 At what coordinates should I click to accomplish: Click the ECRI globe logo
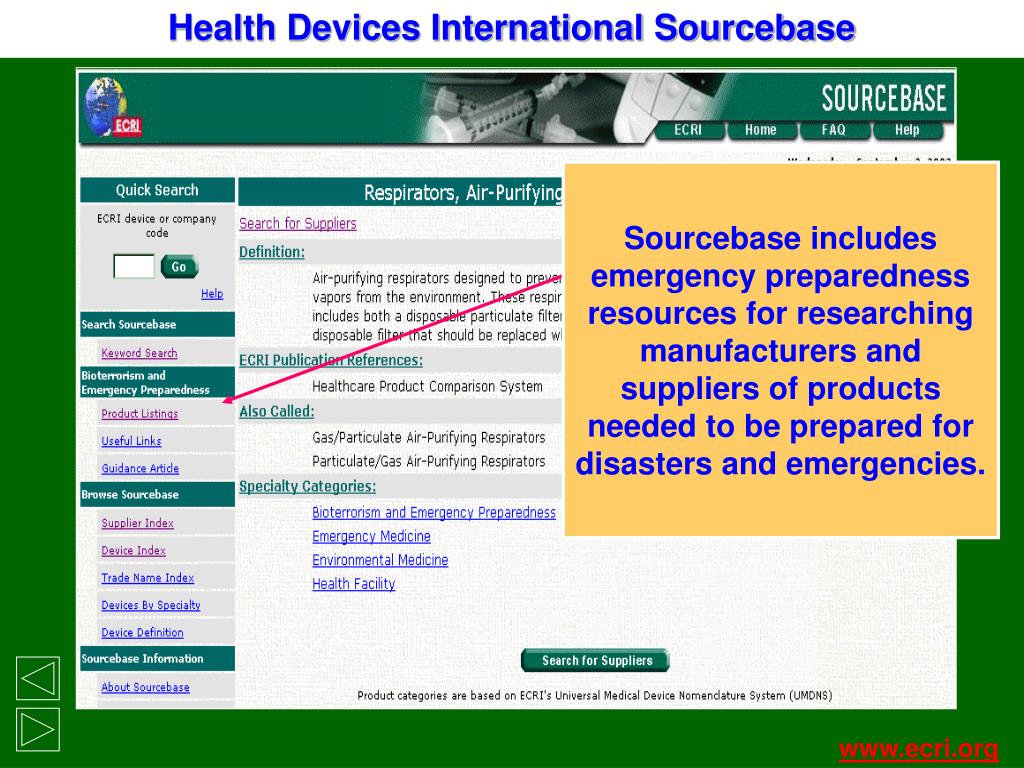pos(112,107)
